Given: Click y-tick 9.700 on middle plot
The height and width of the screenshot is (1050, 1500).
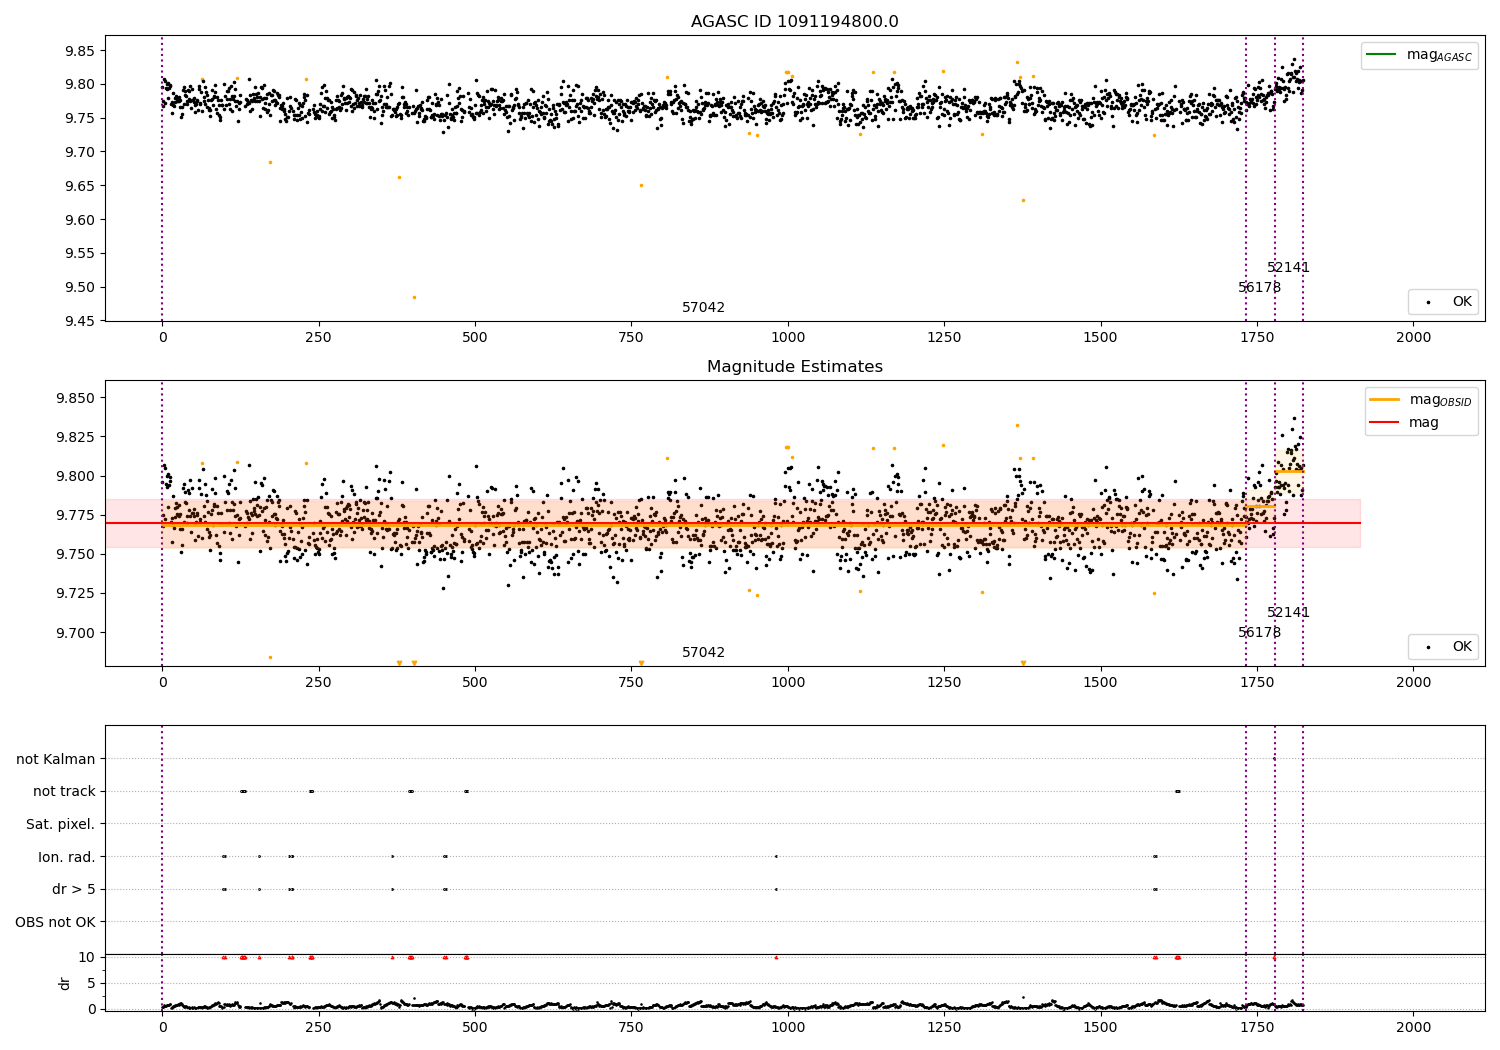Looking at the screenshot, I should pyautogui.click(x=75, y=633).
